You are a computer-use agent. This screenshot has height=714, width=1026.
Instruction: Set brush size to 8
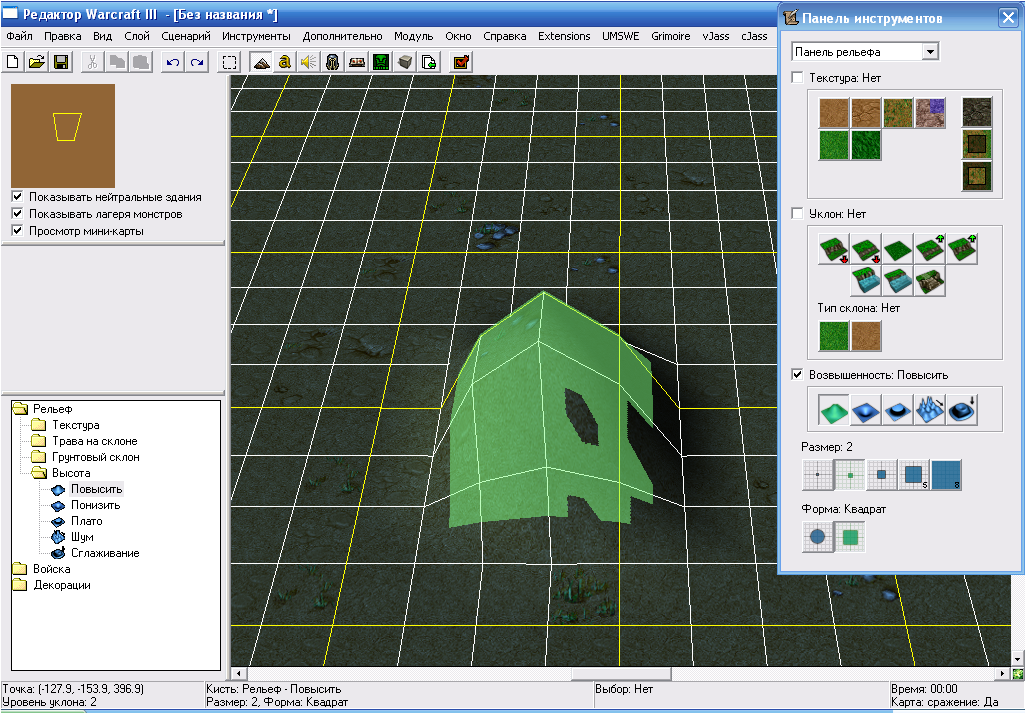(x=946, y=475)
